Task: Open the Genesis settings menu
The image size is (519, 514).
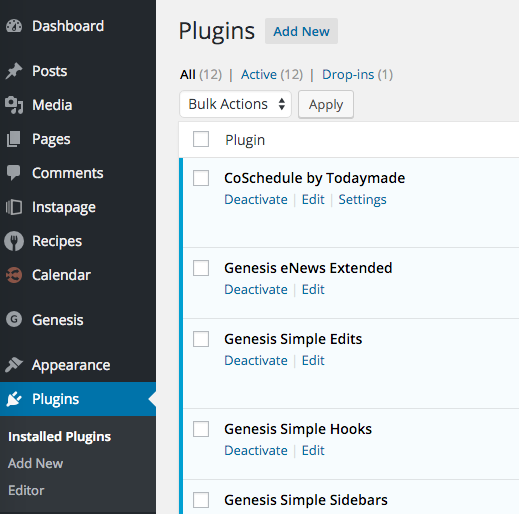Action: point(58,320)
